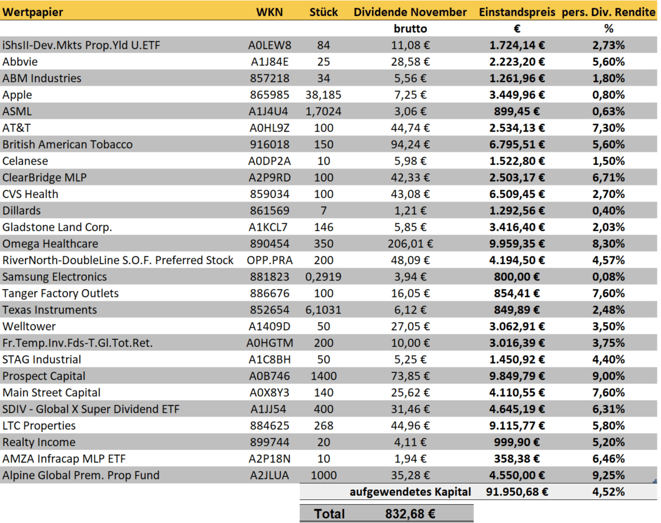Click the British American Tobacco cell
The height and width of the screenshot is (523, 661).
coord(67,144)
